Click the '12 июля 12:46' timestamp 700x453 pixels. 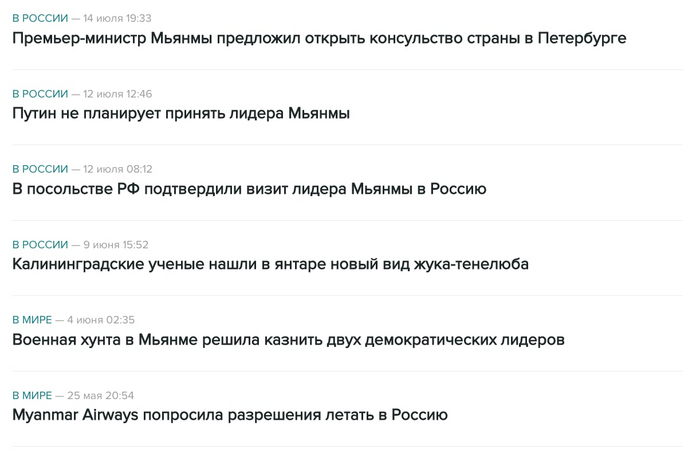118,94
